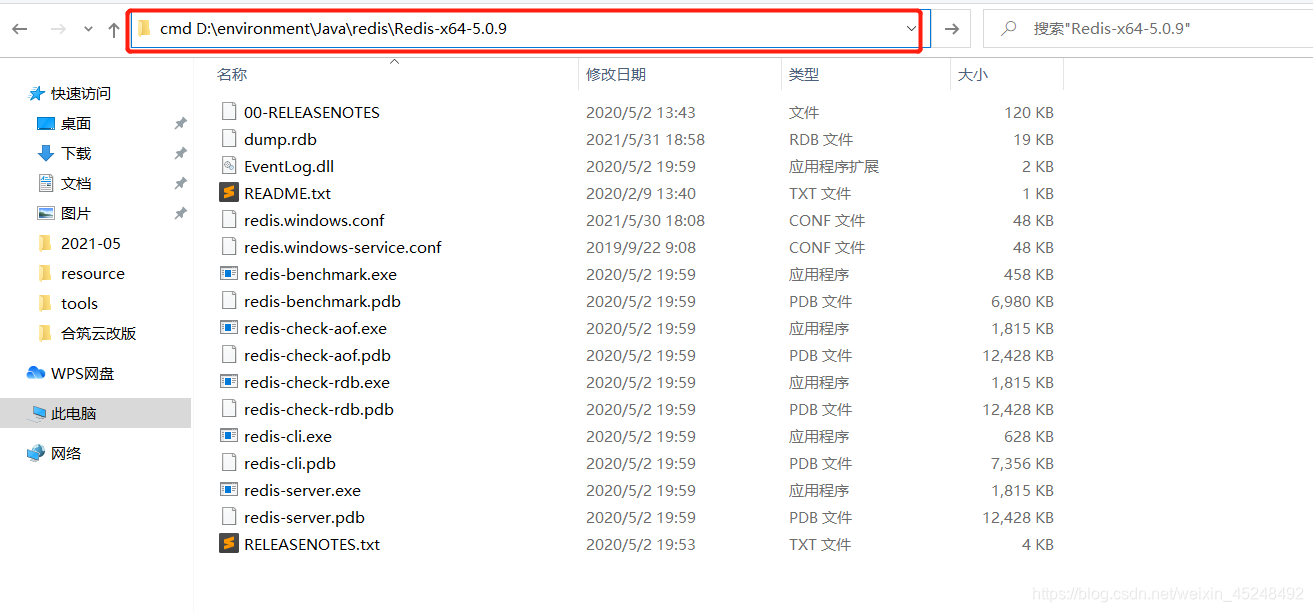
Task: Select 此电脑 in navigation pane
Action: tap(74, 413)
